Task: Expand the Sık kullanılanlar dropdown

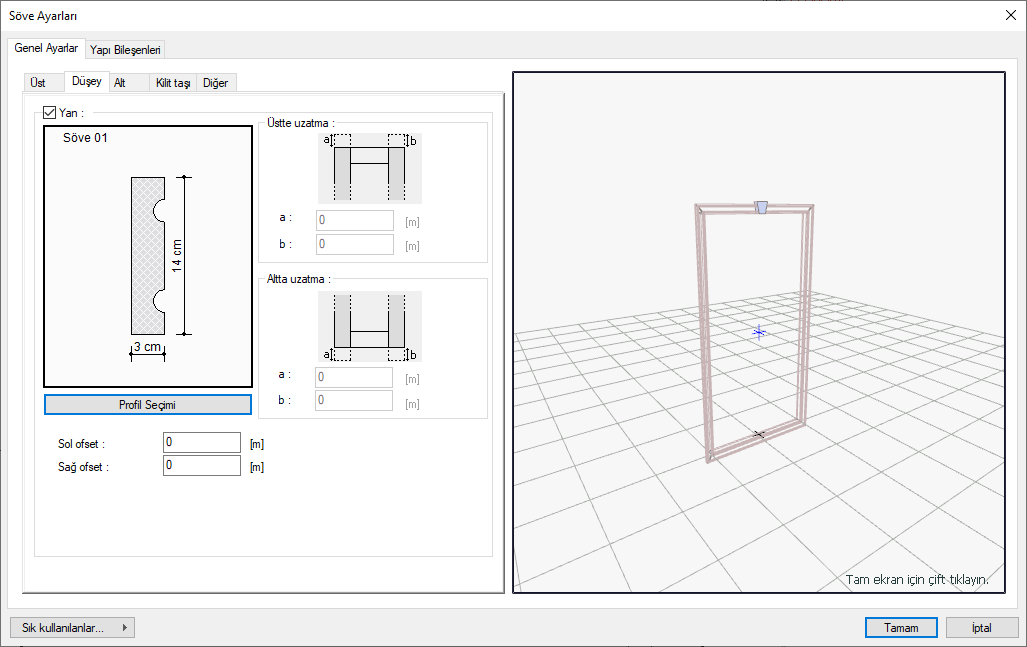Action: click(x=72, y=628)
